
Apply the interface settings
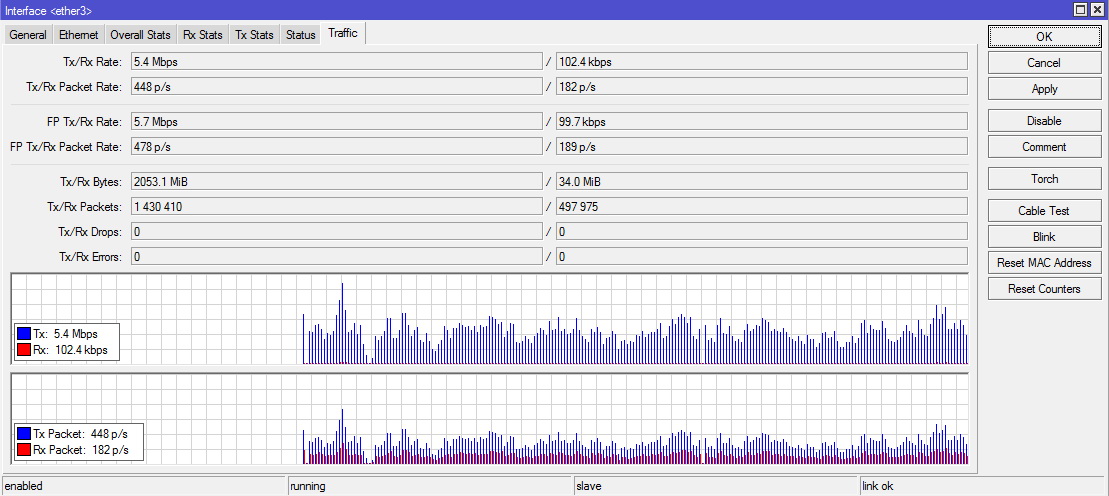tap(1043, 89)
